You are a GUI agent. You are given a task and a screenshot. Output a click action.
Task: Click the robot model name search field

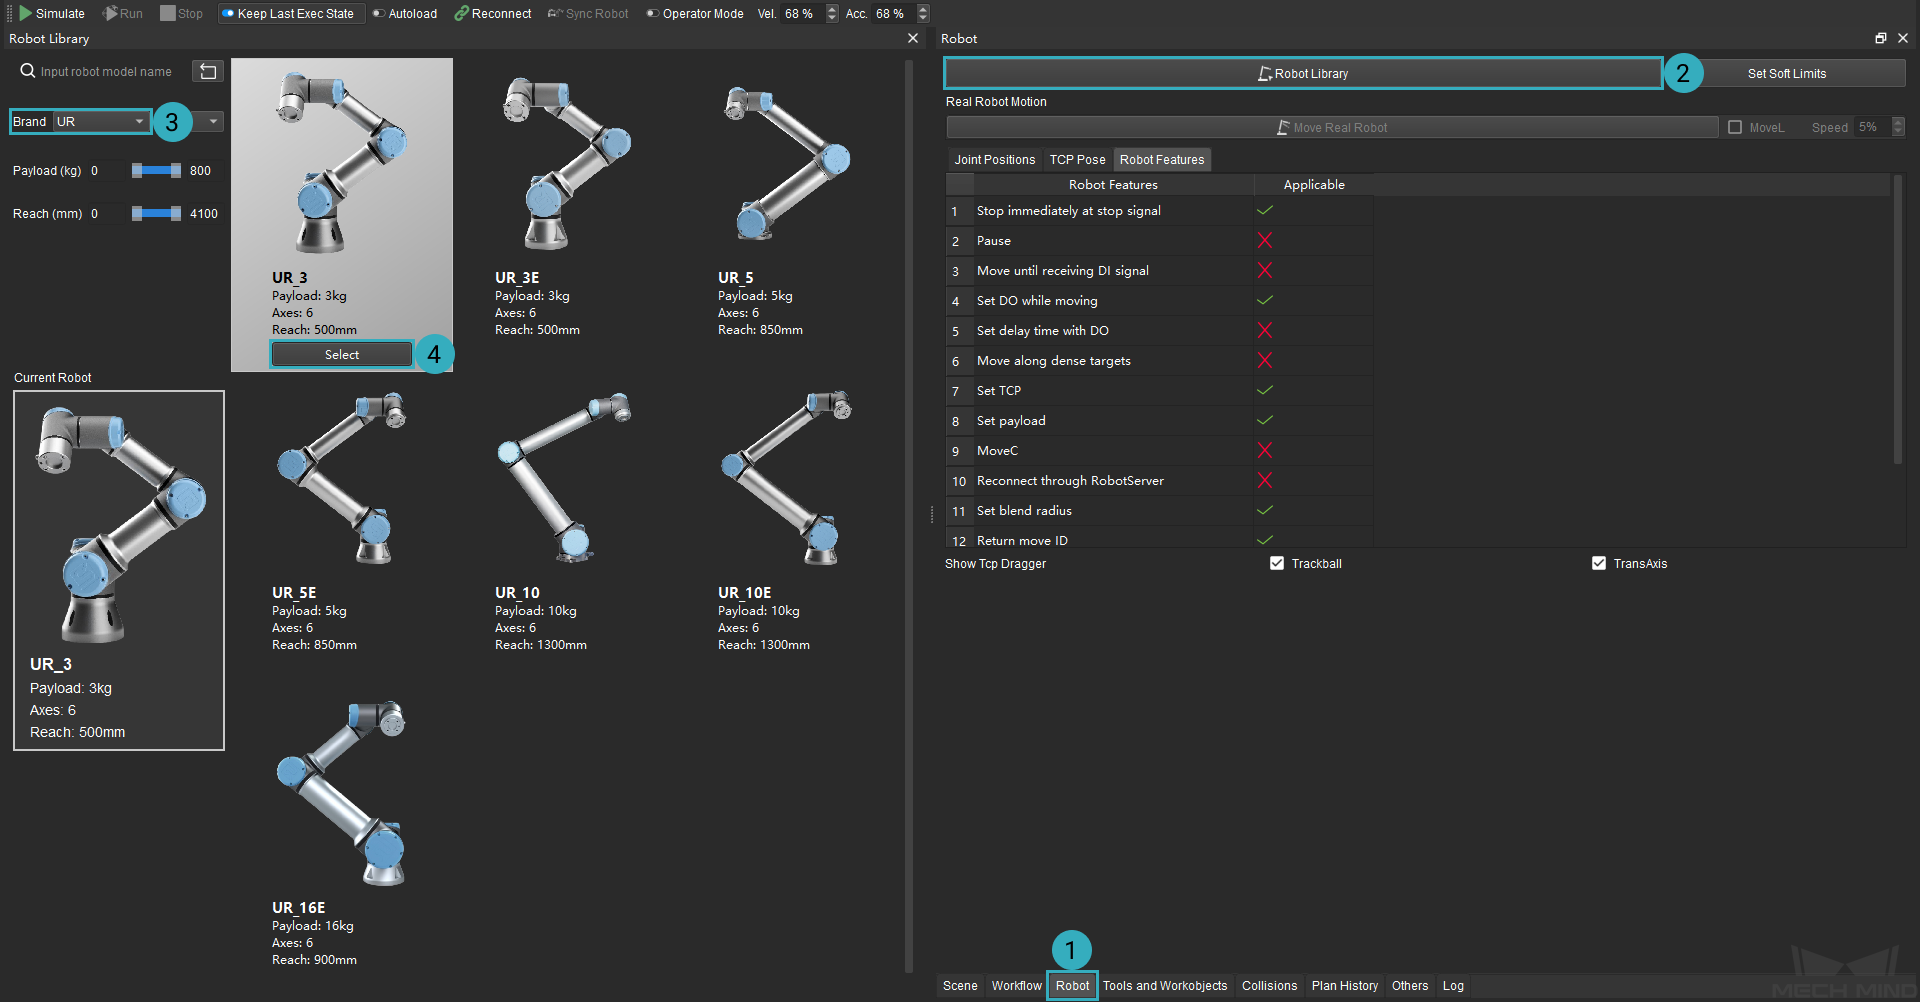click(x=106, y=72)
